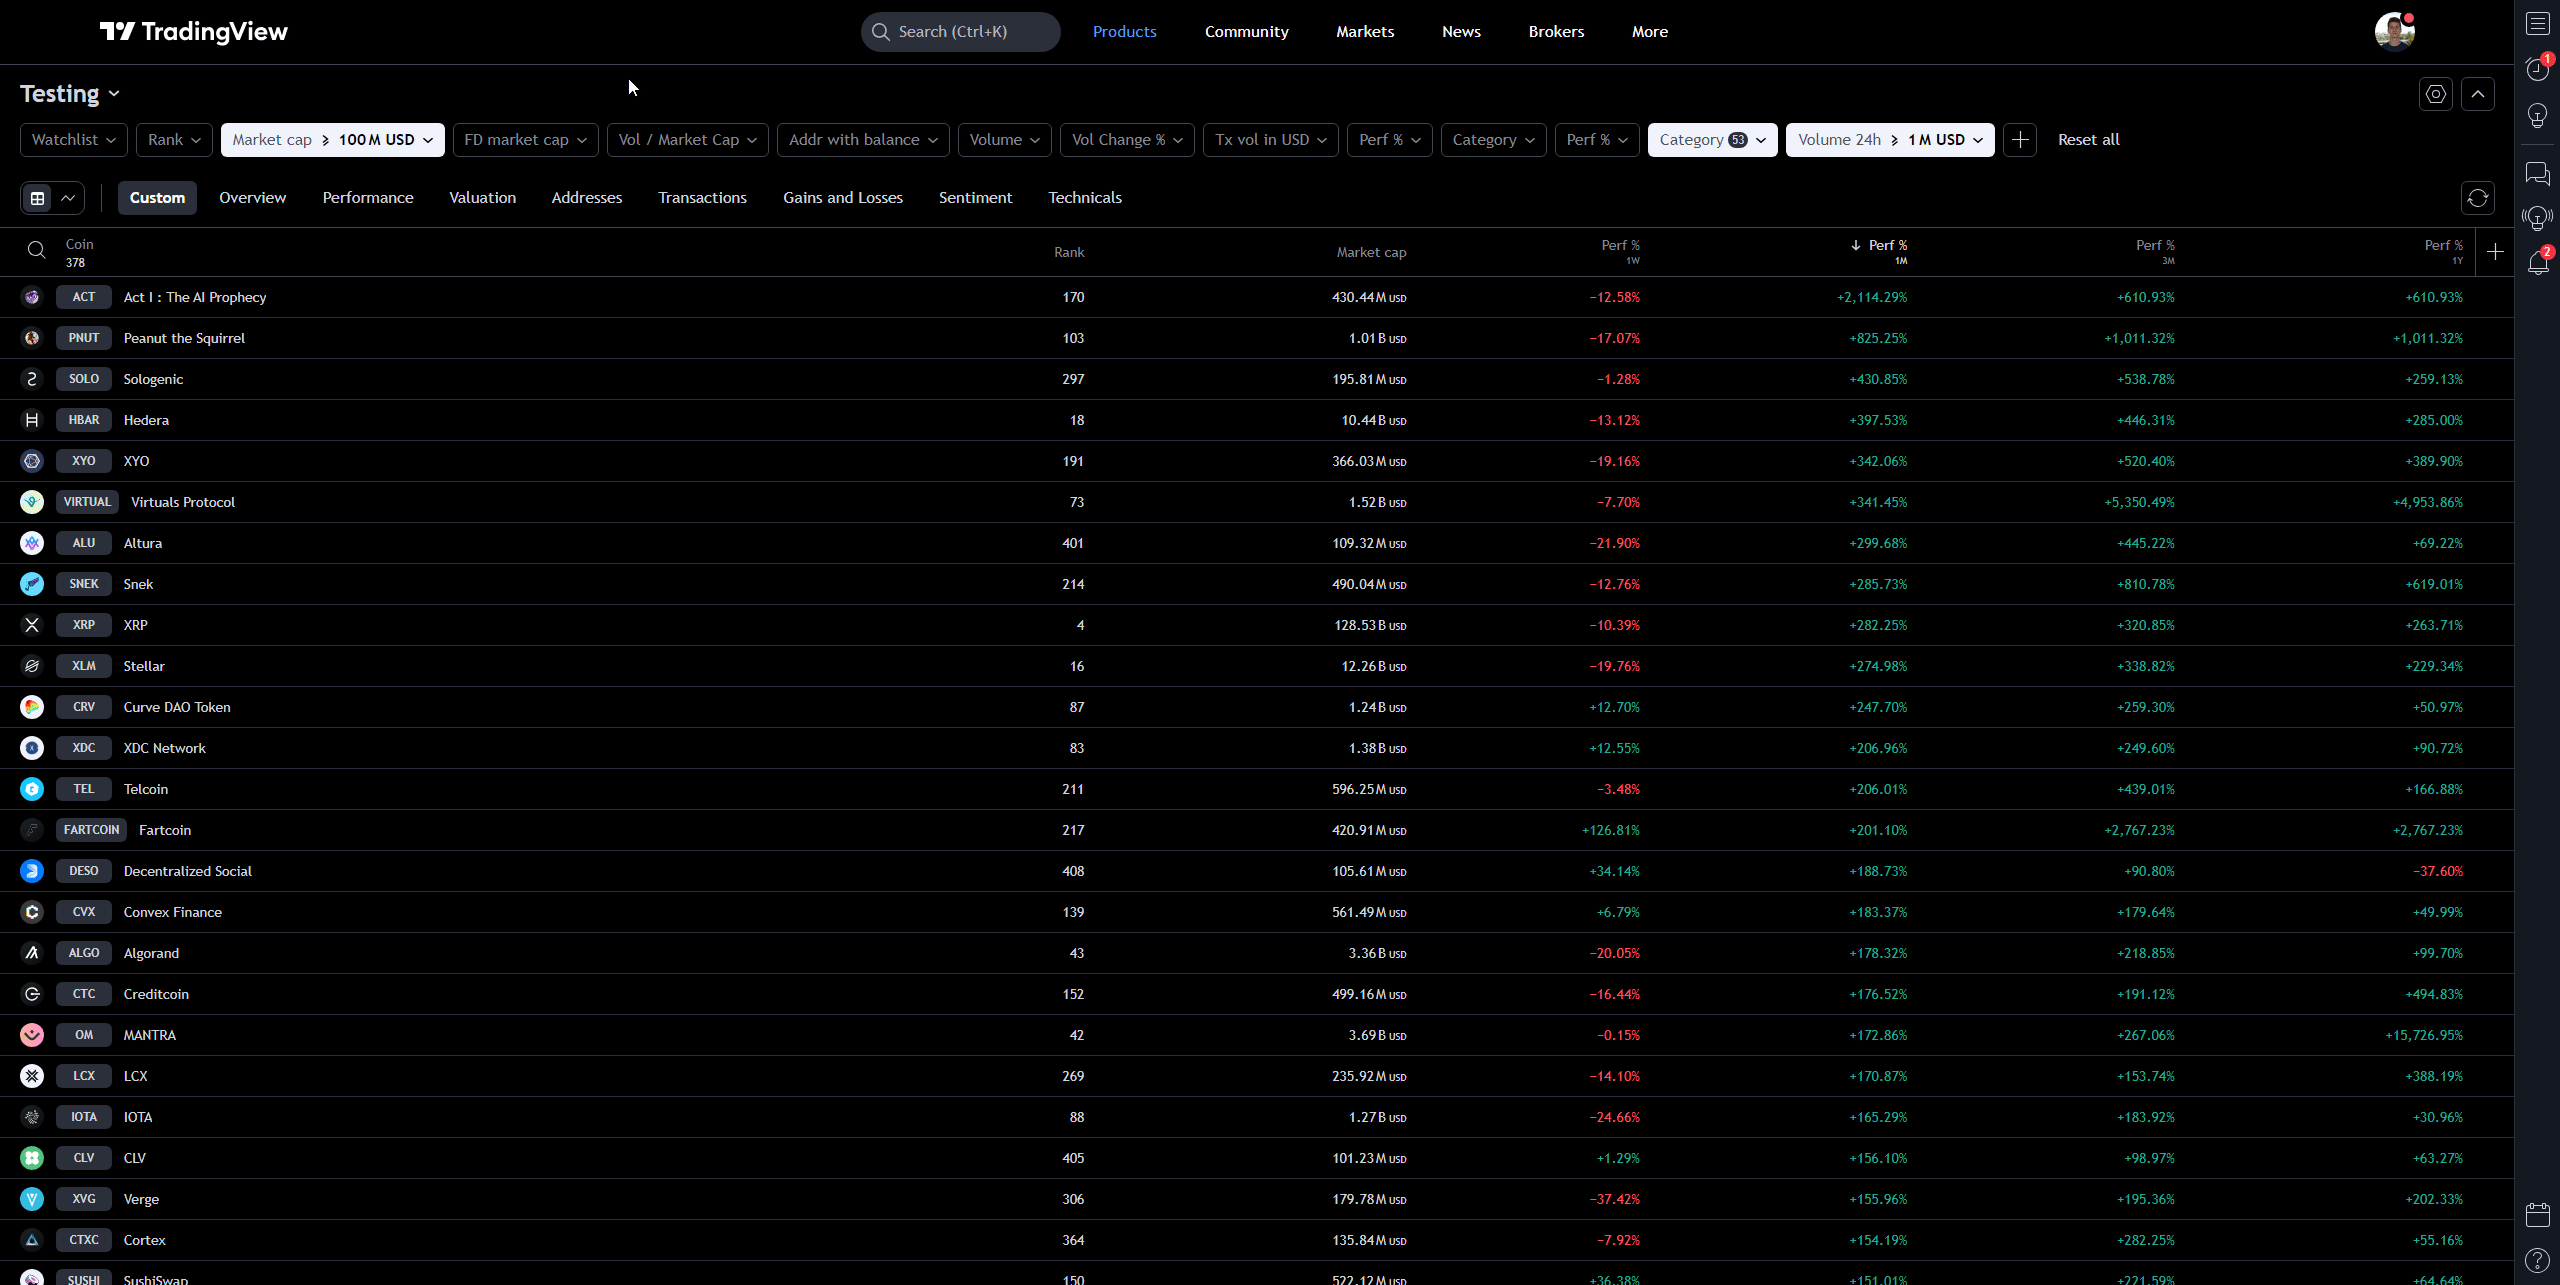Open Market cap 100M USD filter

pyautogui.click(x=333, y=140)
